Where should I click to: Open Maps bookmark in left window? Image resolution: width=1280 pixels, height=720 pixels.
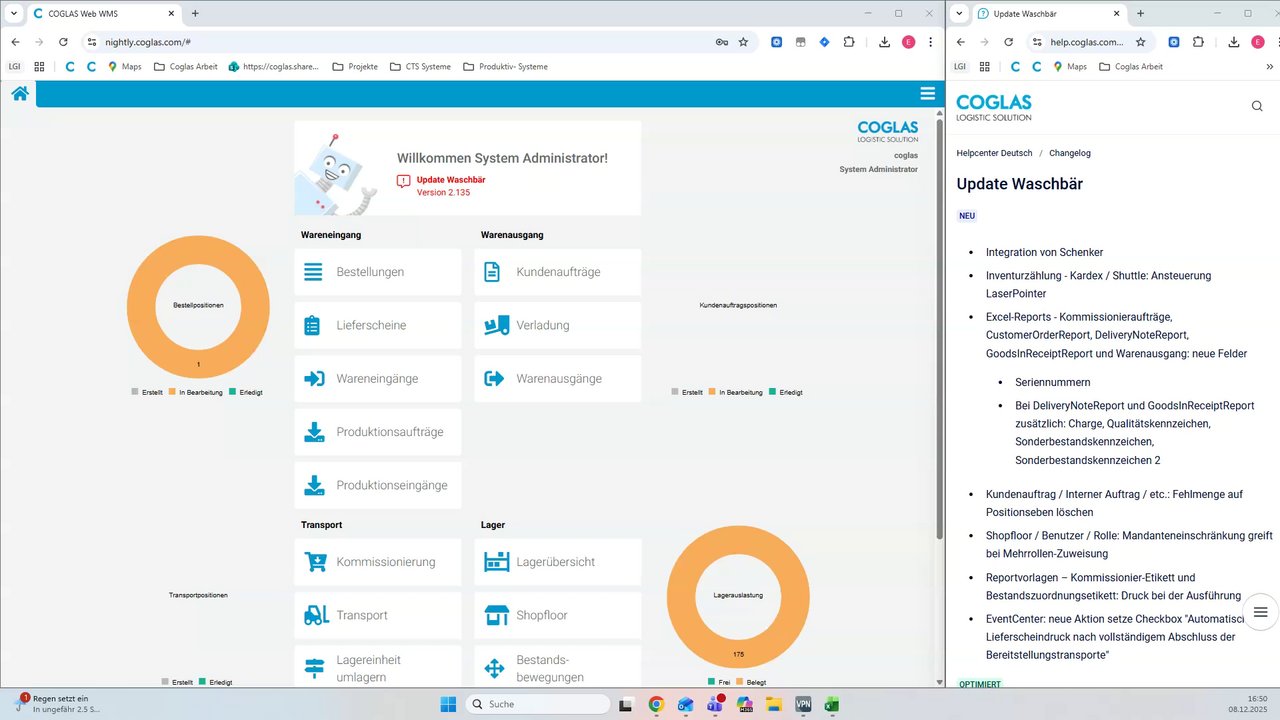tap(125, 67)
